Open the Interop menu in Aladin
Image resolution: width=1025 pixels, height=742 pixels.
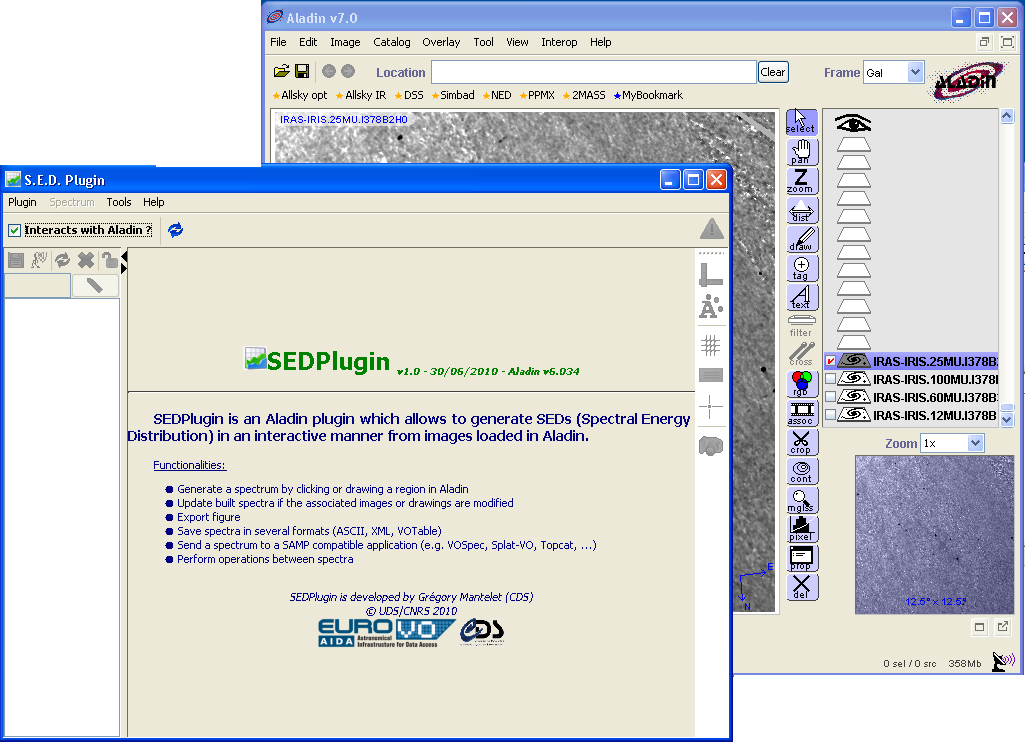pos(559,42)
